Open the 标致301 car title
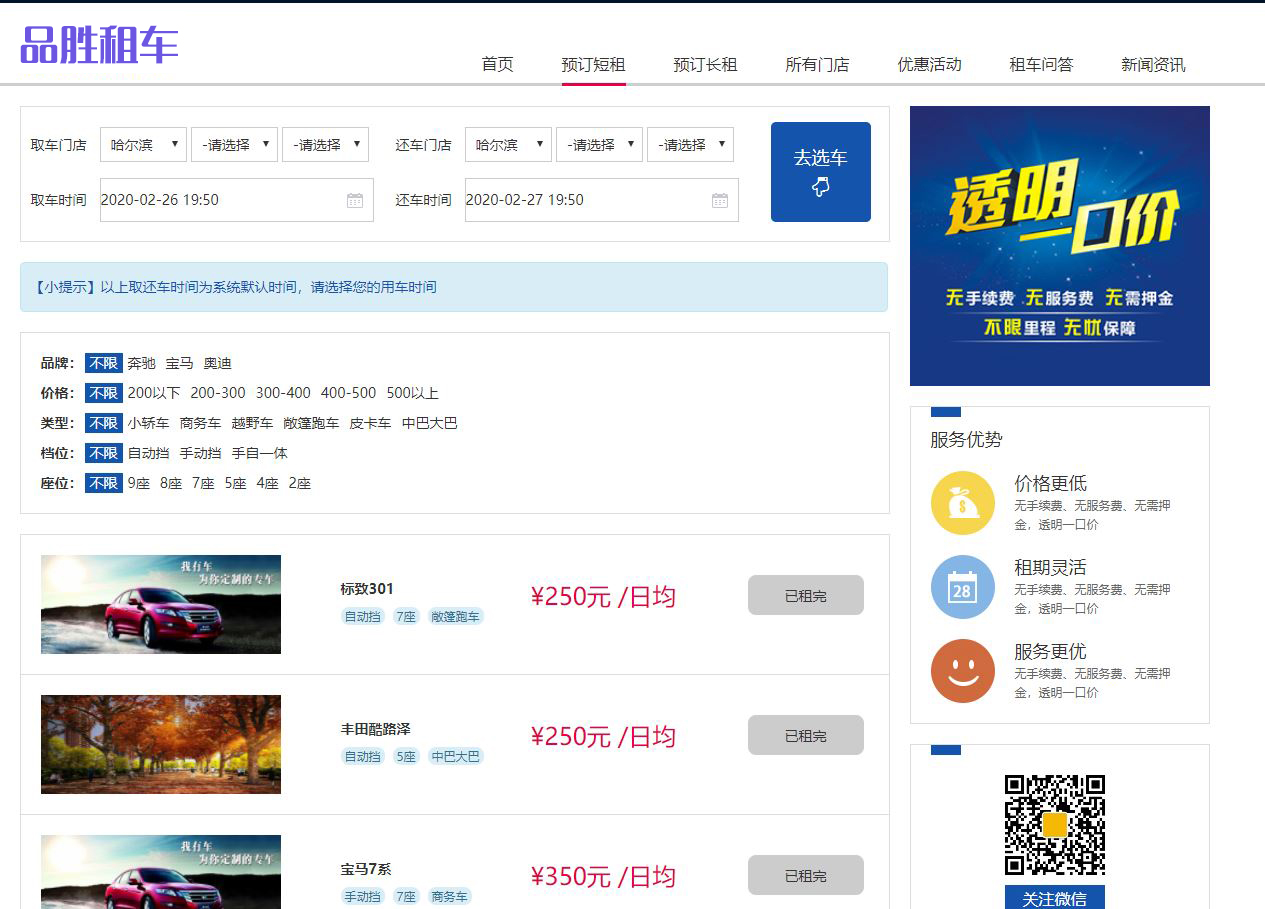 (367, 589)
